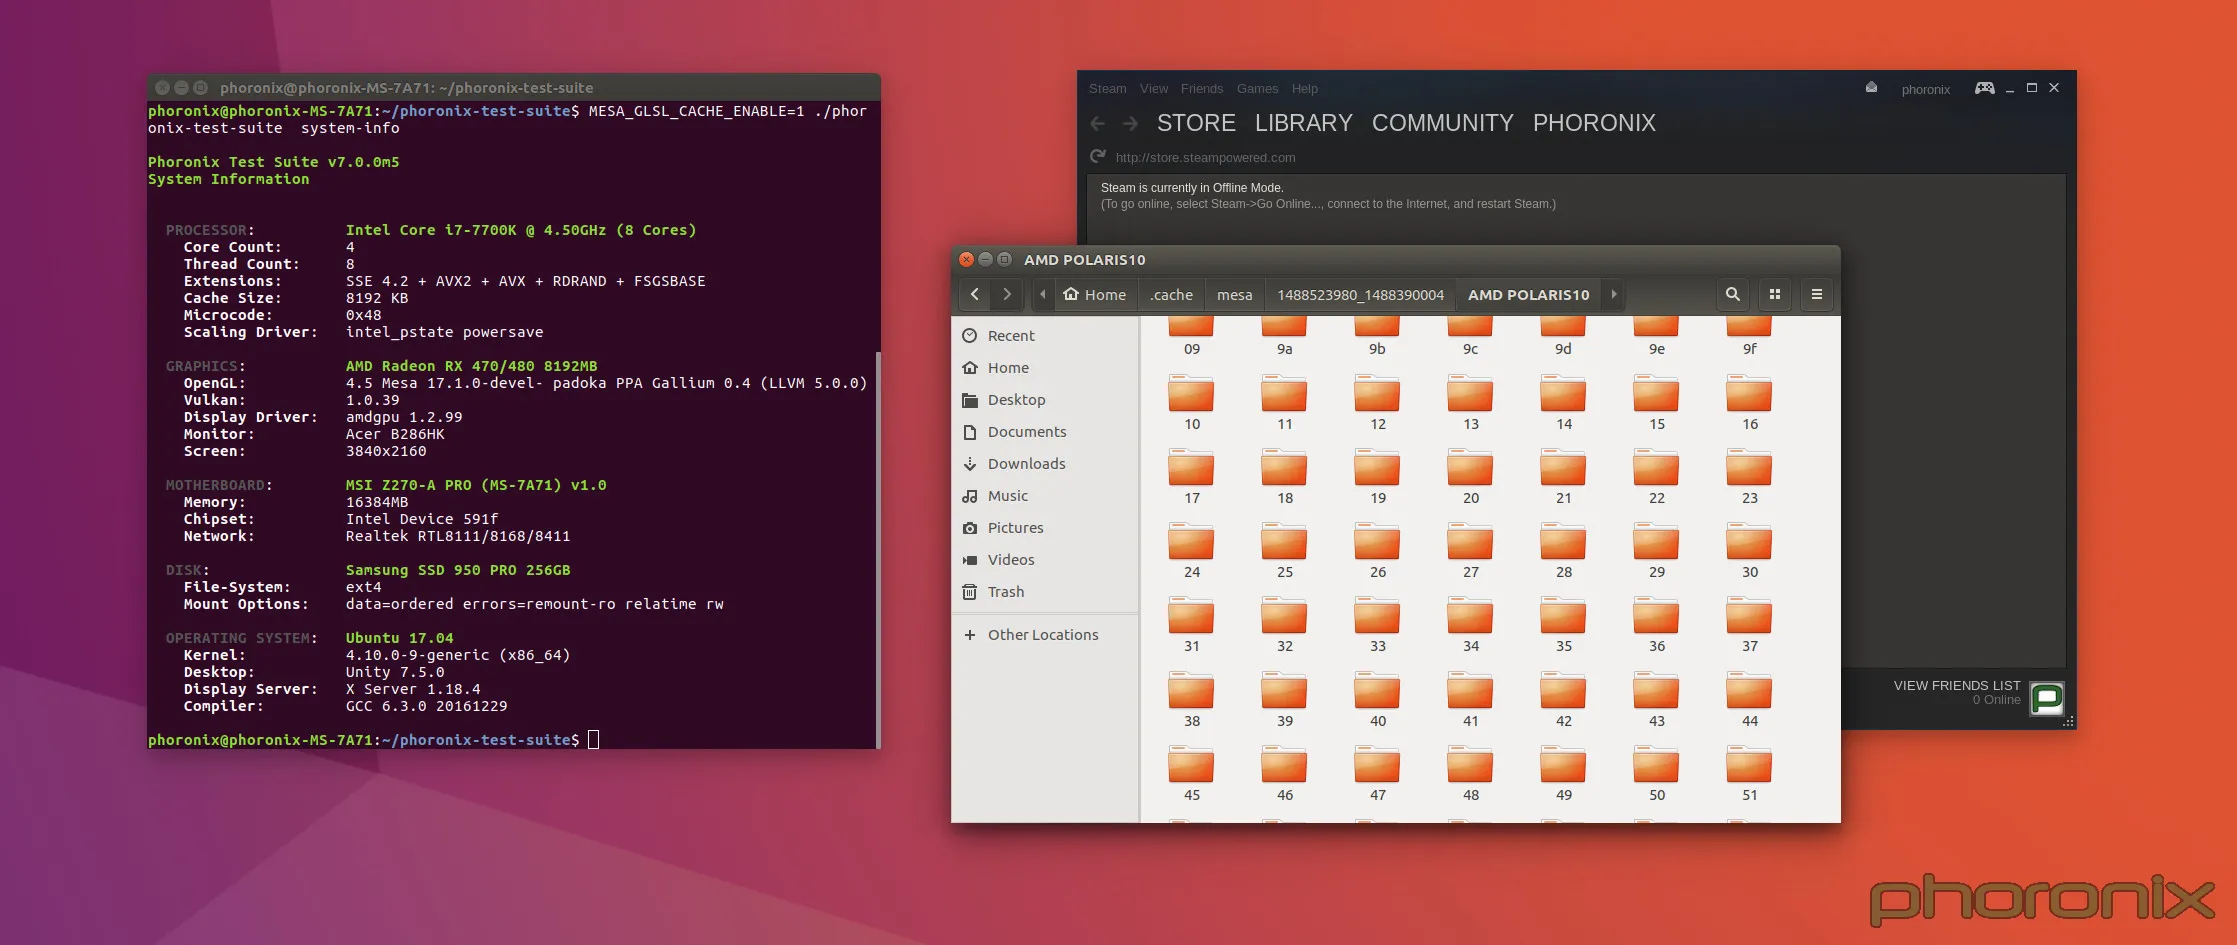Open Trash in the file manager sidebar
Viewport: 2237px width, 945px height.
point(1045,592)
